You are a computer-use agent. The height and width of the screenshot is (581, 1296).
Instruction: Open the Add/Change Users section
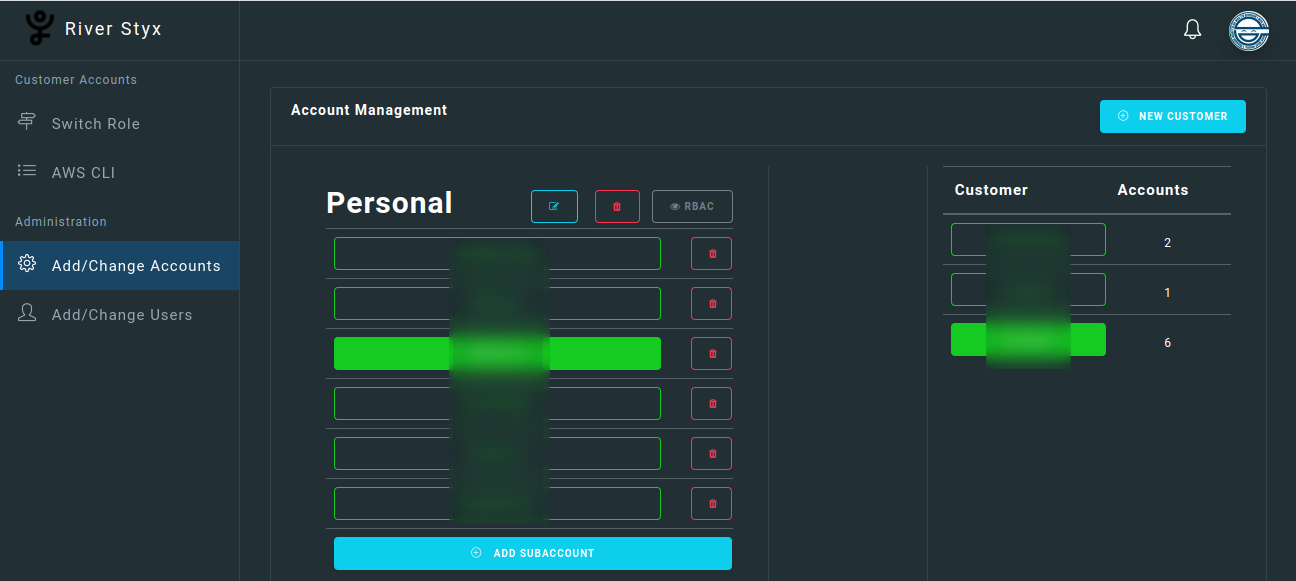click(122, 314)
